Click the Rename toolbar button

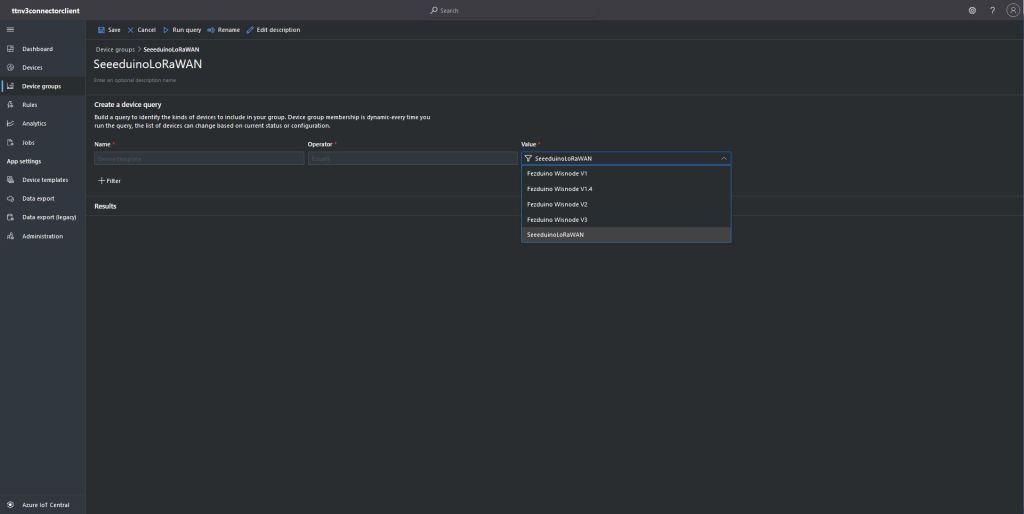coord(224,30)
